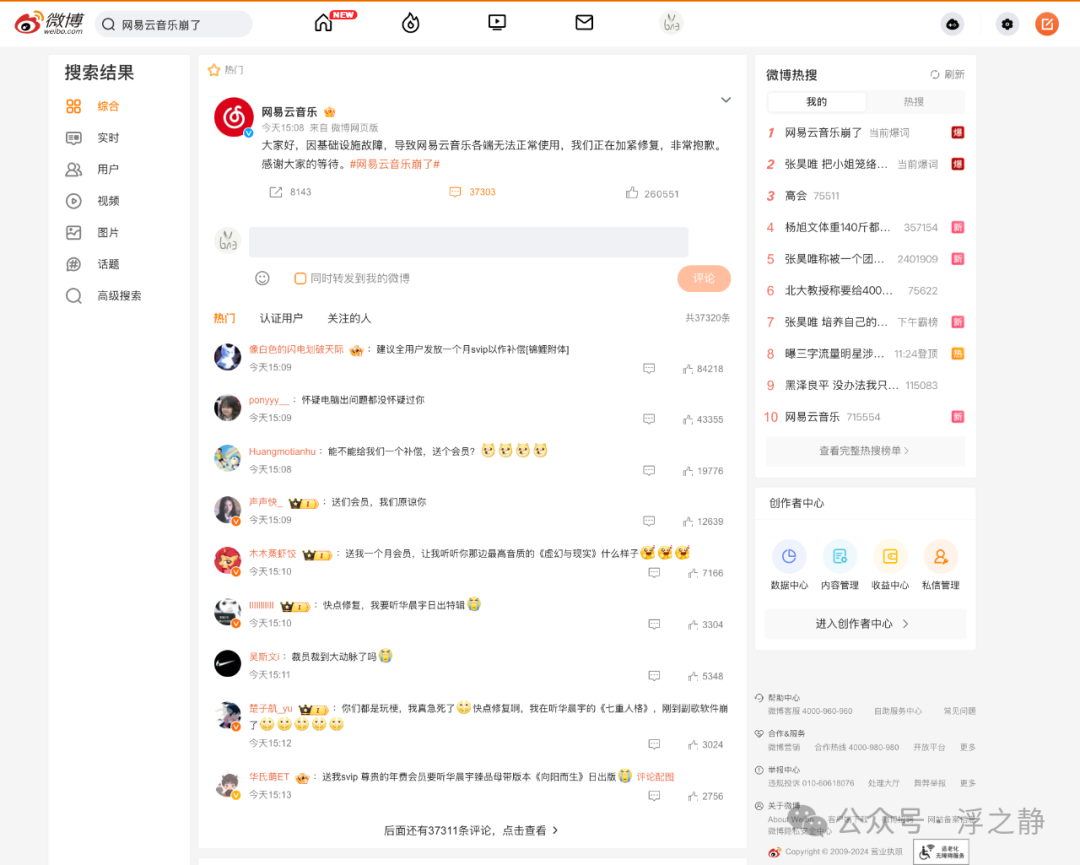Click the search box containing 网易云音乐崩了
Viewport: 1080px width, 865px height.
pyautogui.click(x=174, y=24)
